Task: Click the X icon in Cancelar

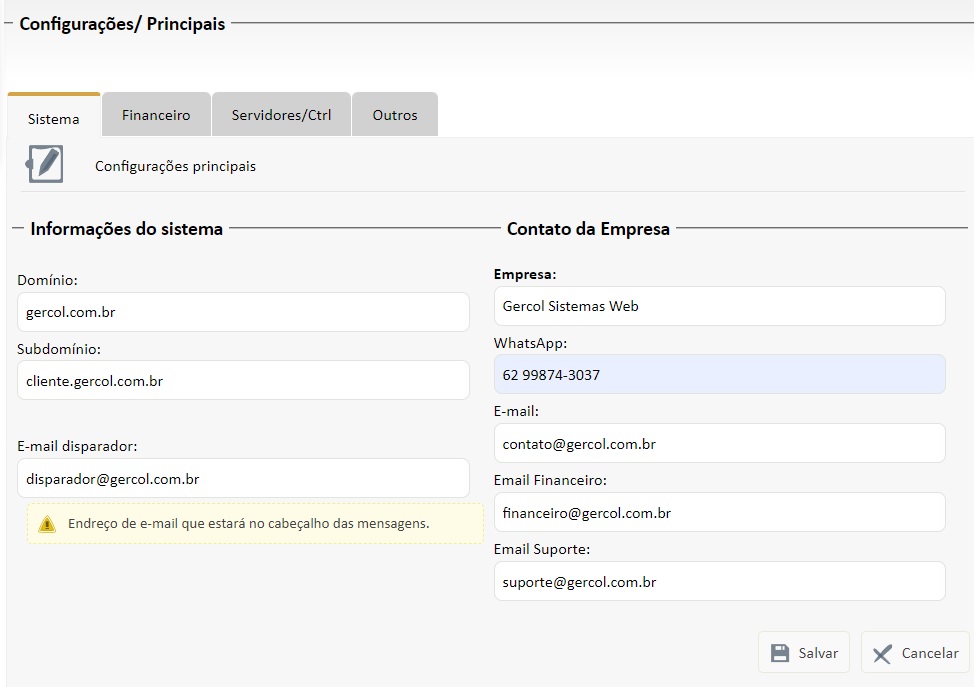Action: (882, 654)
